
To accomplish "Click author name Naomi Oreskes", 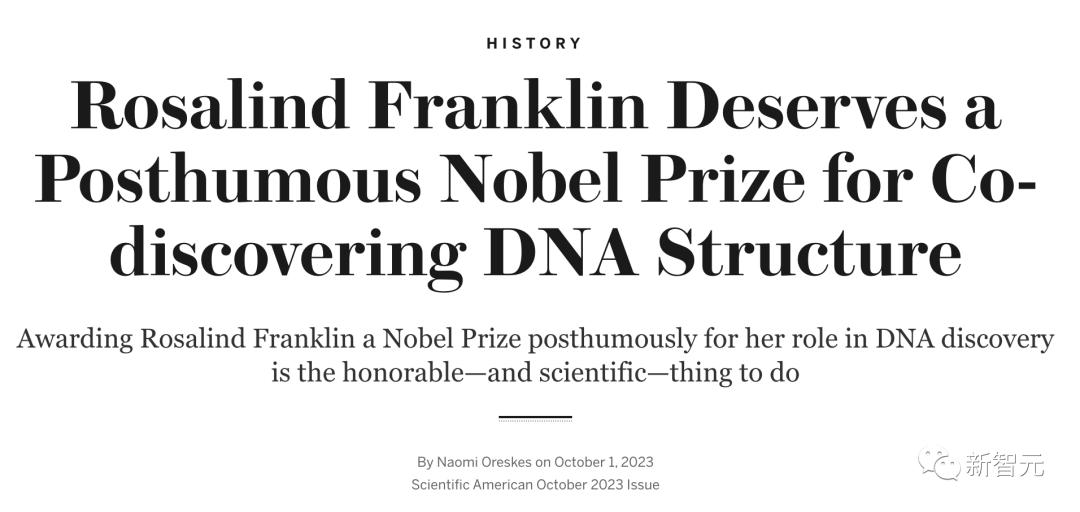I will (x=485, y=462).
